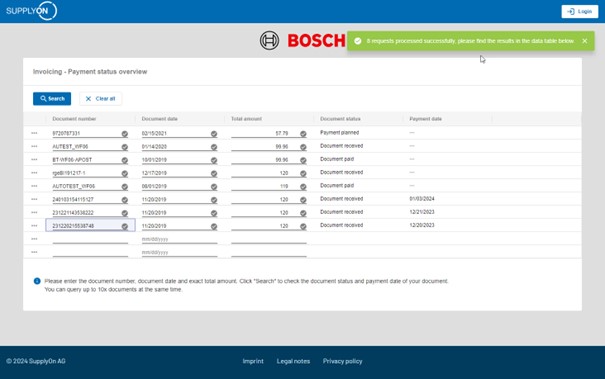Image resolution: width=605 pixels, height=379 pixels.
Task: Open row options for AUTOTEST_WF06
Action: (34, 186)
